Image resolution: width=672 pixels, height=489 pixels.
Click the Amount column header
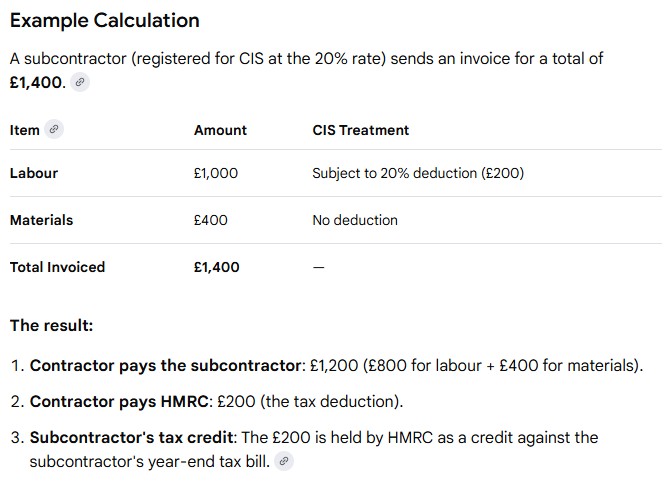[220, 130]
